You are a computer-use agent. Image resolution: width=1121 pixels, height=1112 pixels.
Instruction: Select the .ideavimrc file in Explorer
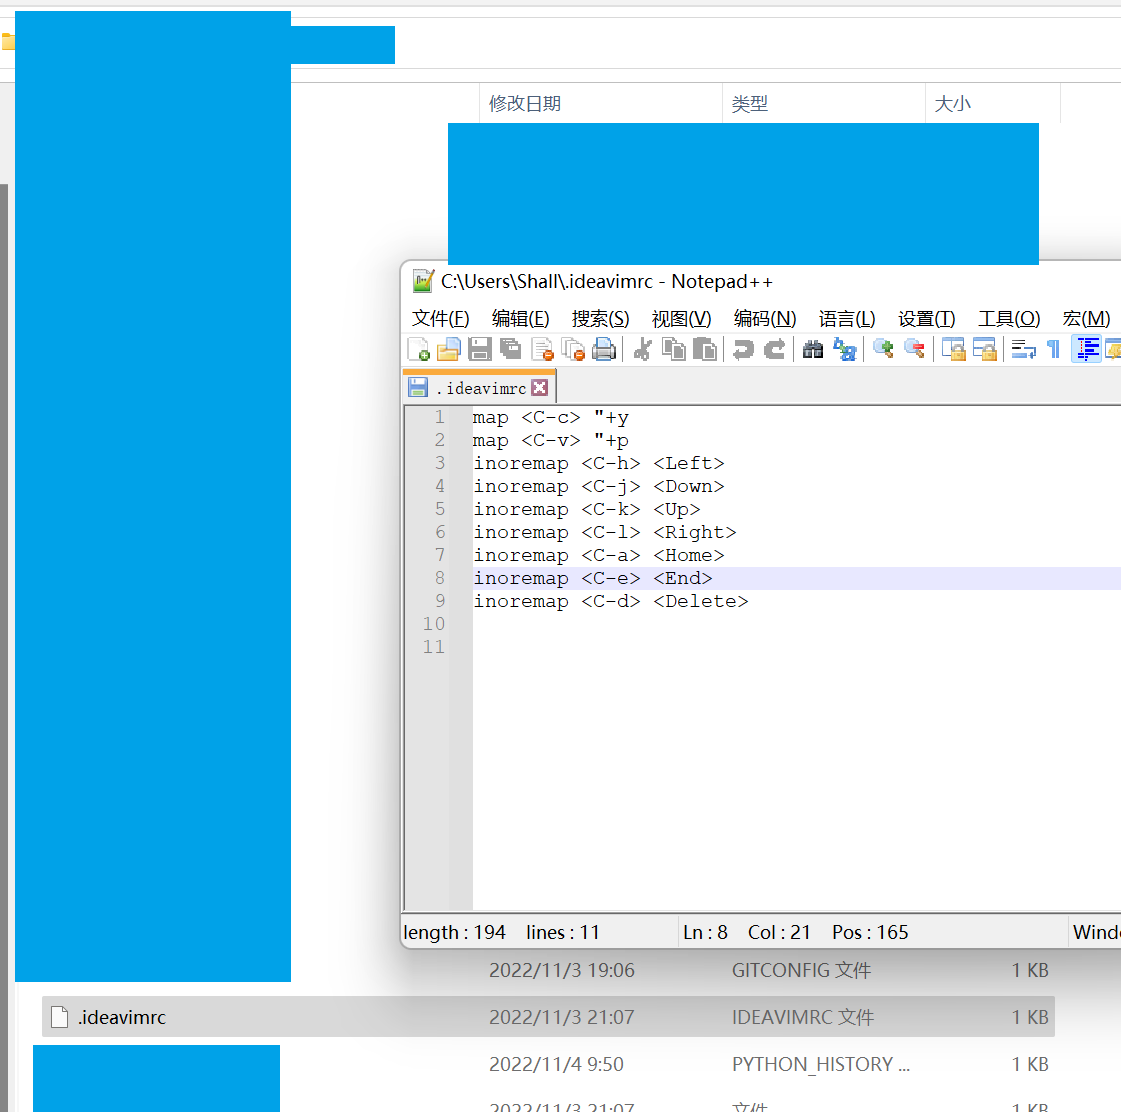pyautogui.click(x=122, y=1017)
